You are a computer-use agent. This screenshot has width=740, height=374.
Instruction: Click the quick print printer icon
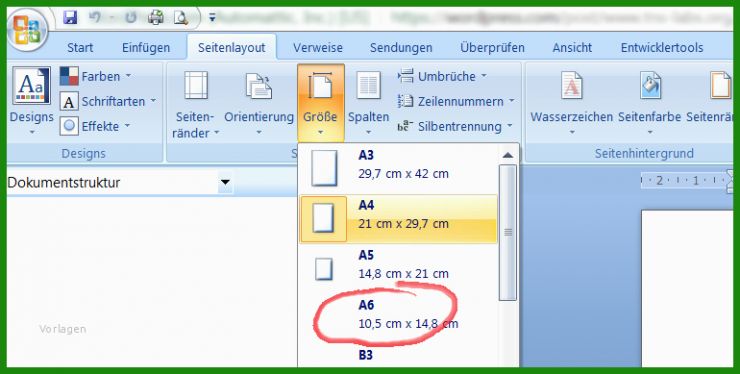(x=156, y=18)
